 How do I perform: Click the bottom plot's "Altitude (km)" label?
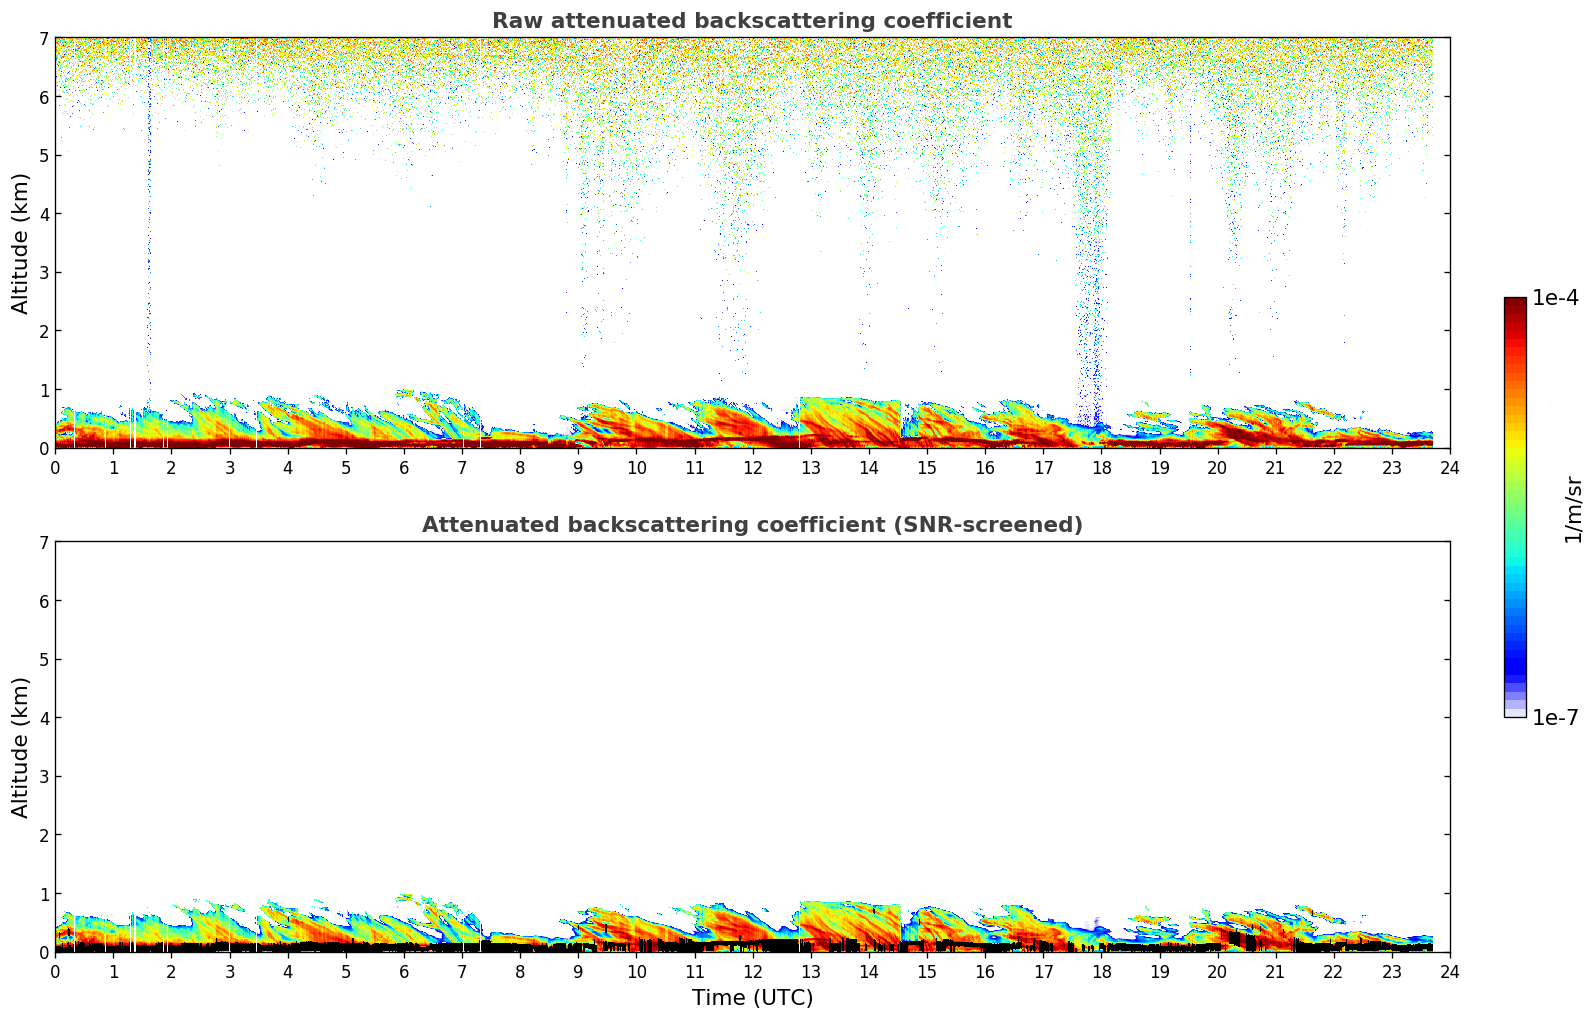coord(20,747)
